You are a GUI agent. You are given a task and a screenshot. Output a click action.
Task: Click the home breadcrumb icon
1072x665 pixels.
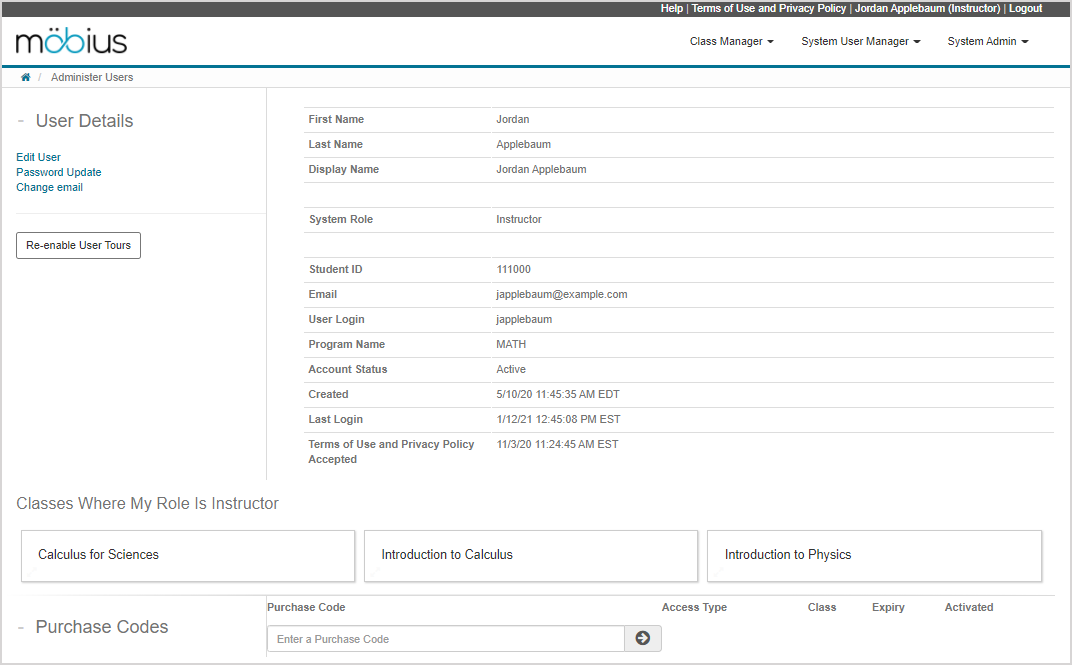pos(25,77)
